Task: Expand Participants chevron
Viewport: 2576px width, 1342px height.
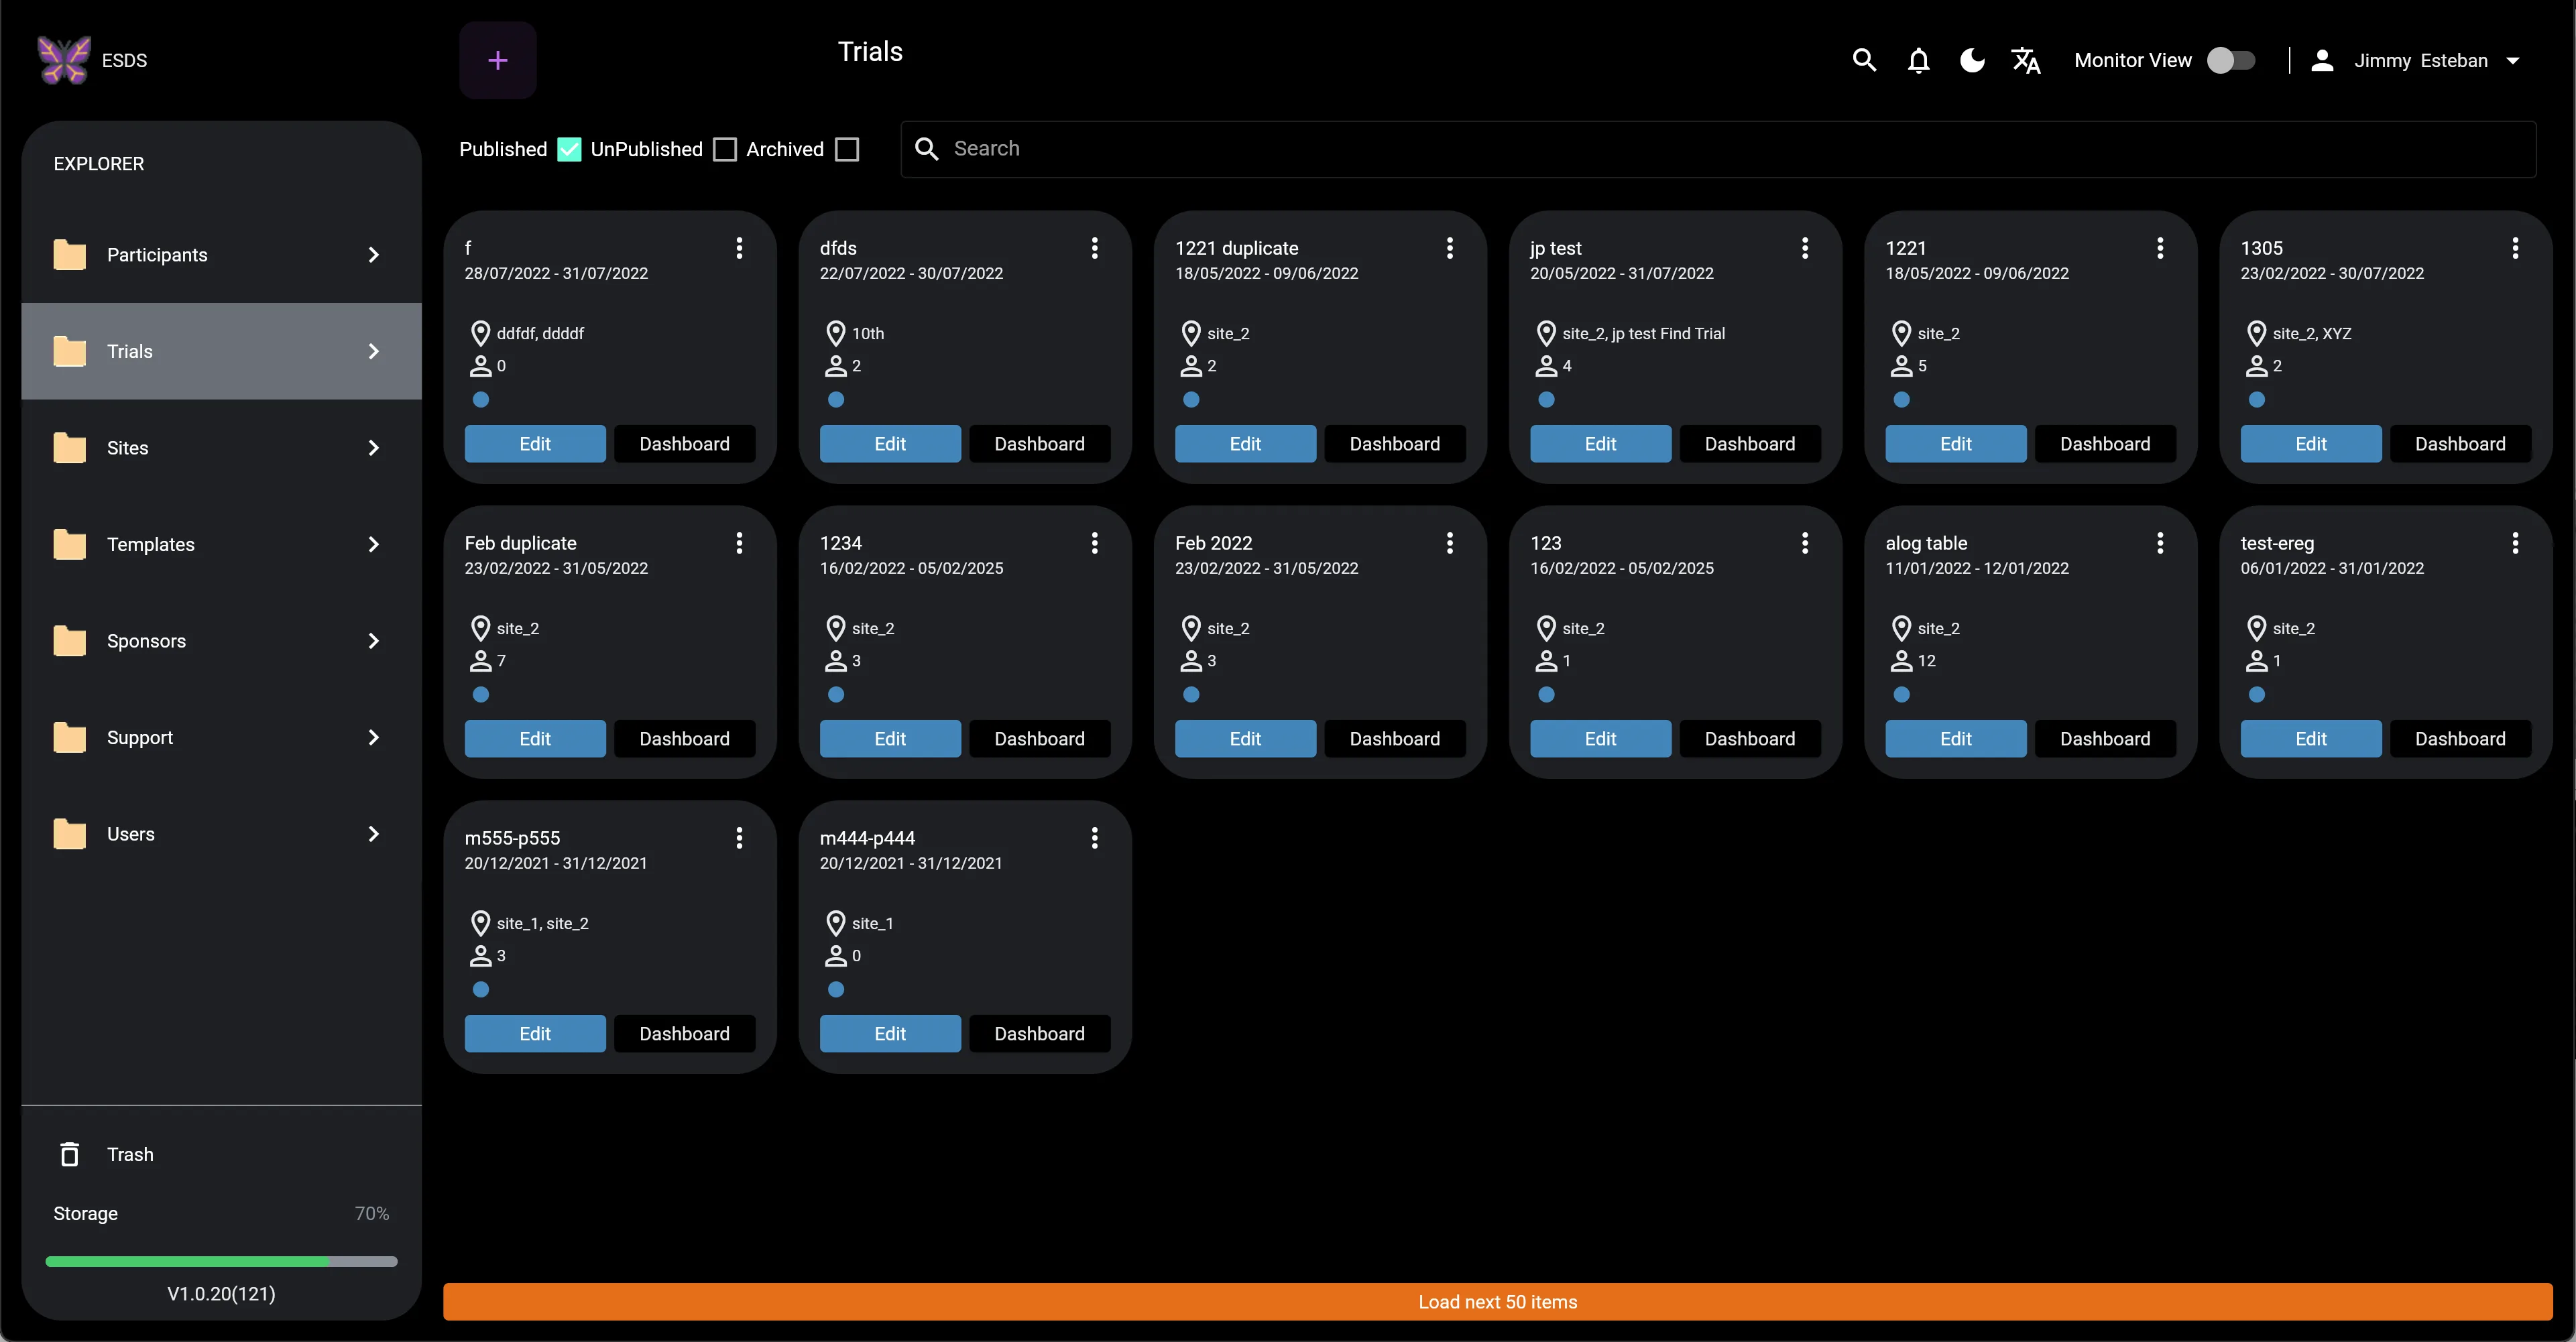Action: (373, 255)
